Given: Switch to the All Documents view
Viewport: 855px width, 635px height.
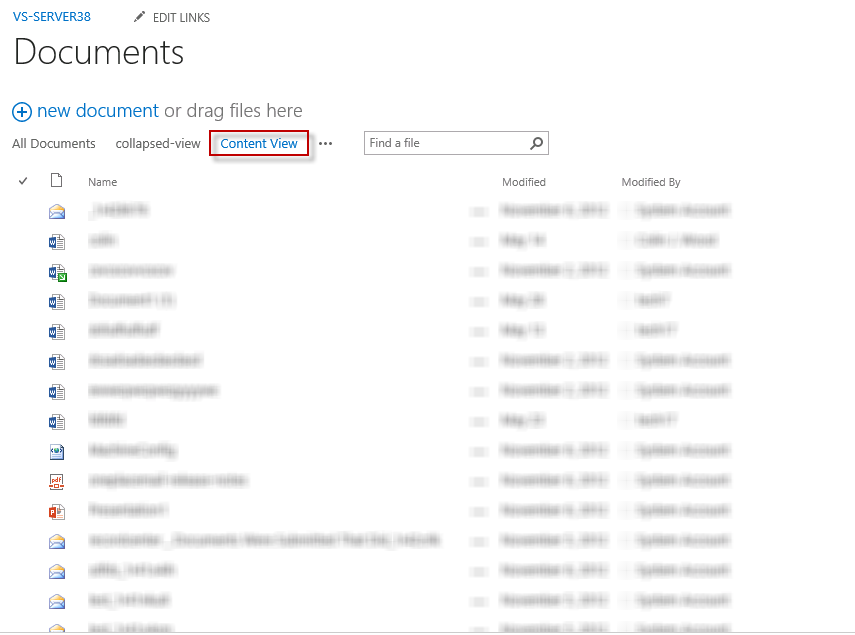Looking at the screenshot, I should tap(54, 144).
